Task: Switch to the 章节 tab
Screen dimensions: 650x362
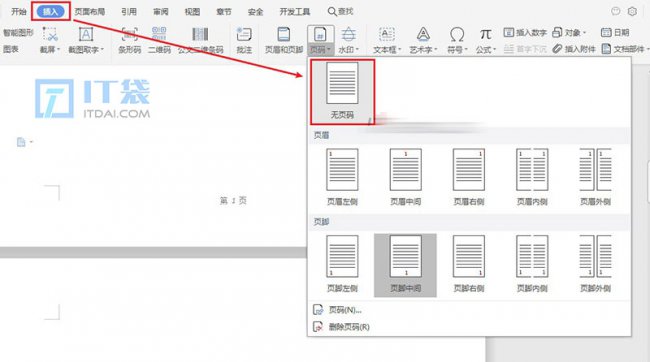Action: coord(224,12)
